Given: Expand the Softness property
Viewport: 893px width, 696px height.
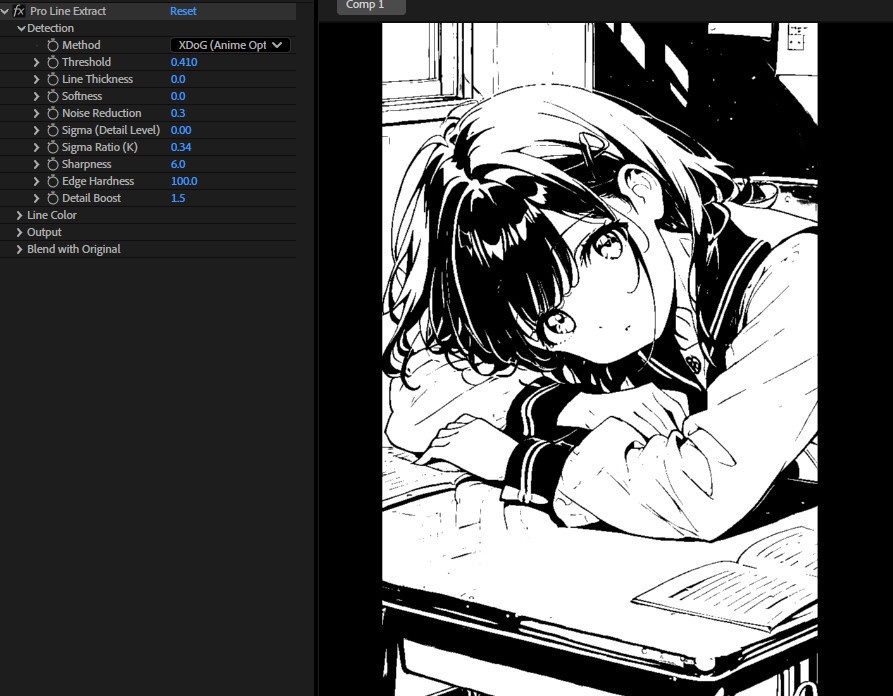Looking at the screenshot, I should click(36, 96).
